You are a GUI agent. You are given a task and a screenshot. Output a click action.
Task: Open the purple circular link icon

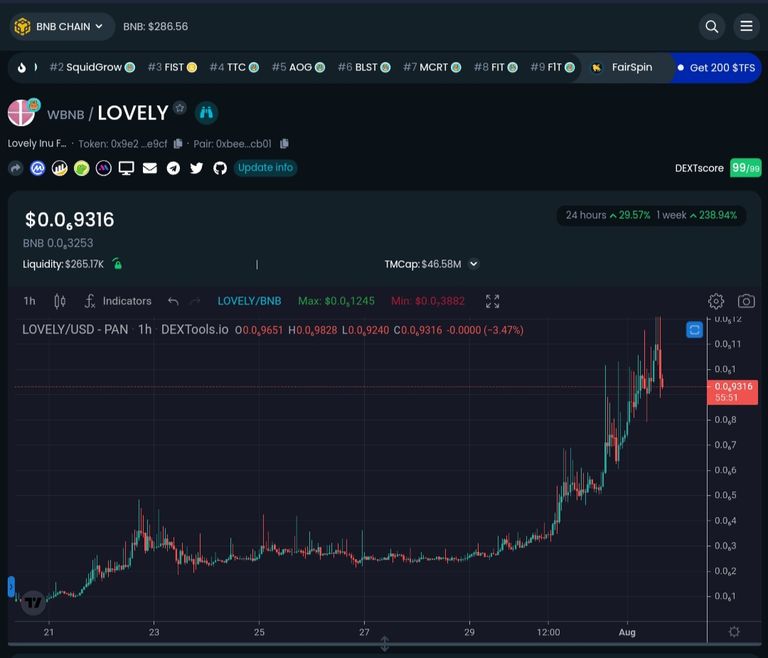coord(103,168)
